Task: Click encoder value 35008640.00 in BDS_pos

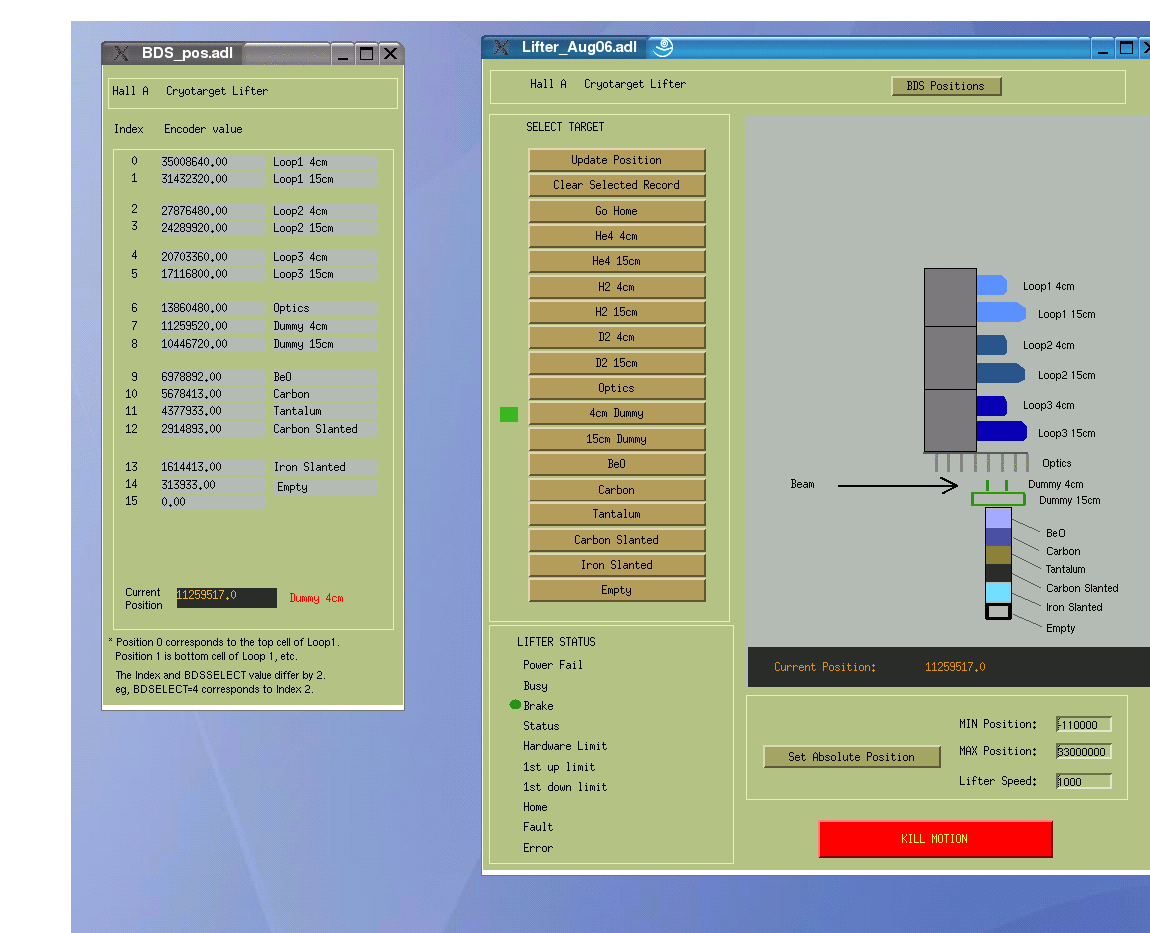Action: (x=211, y=162)
